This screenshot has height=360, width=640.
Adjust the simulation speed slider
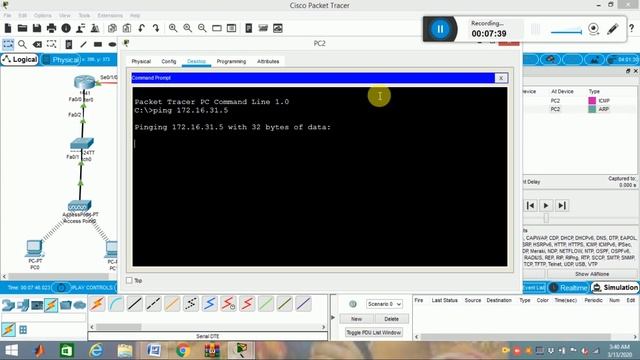pyautogui.click(x=546, y=219)
